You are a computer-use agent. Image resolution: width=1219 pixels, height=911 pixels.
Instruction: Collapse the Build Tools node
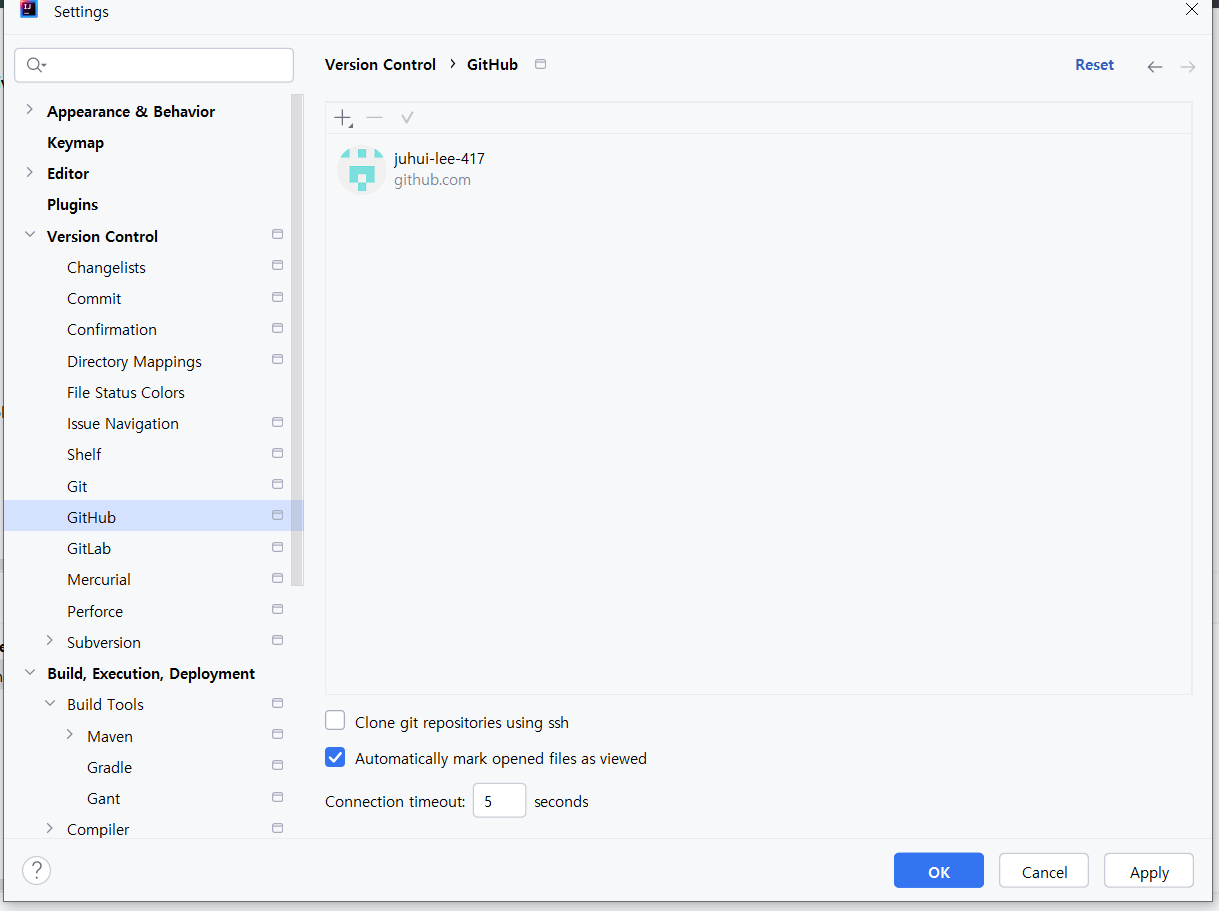[x=49, y=703]
